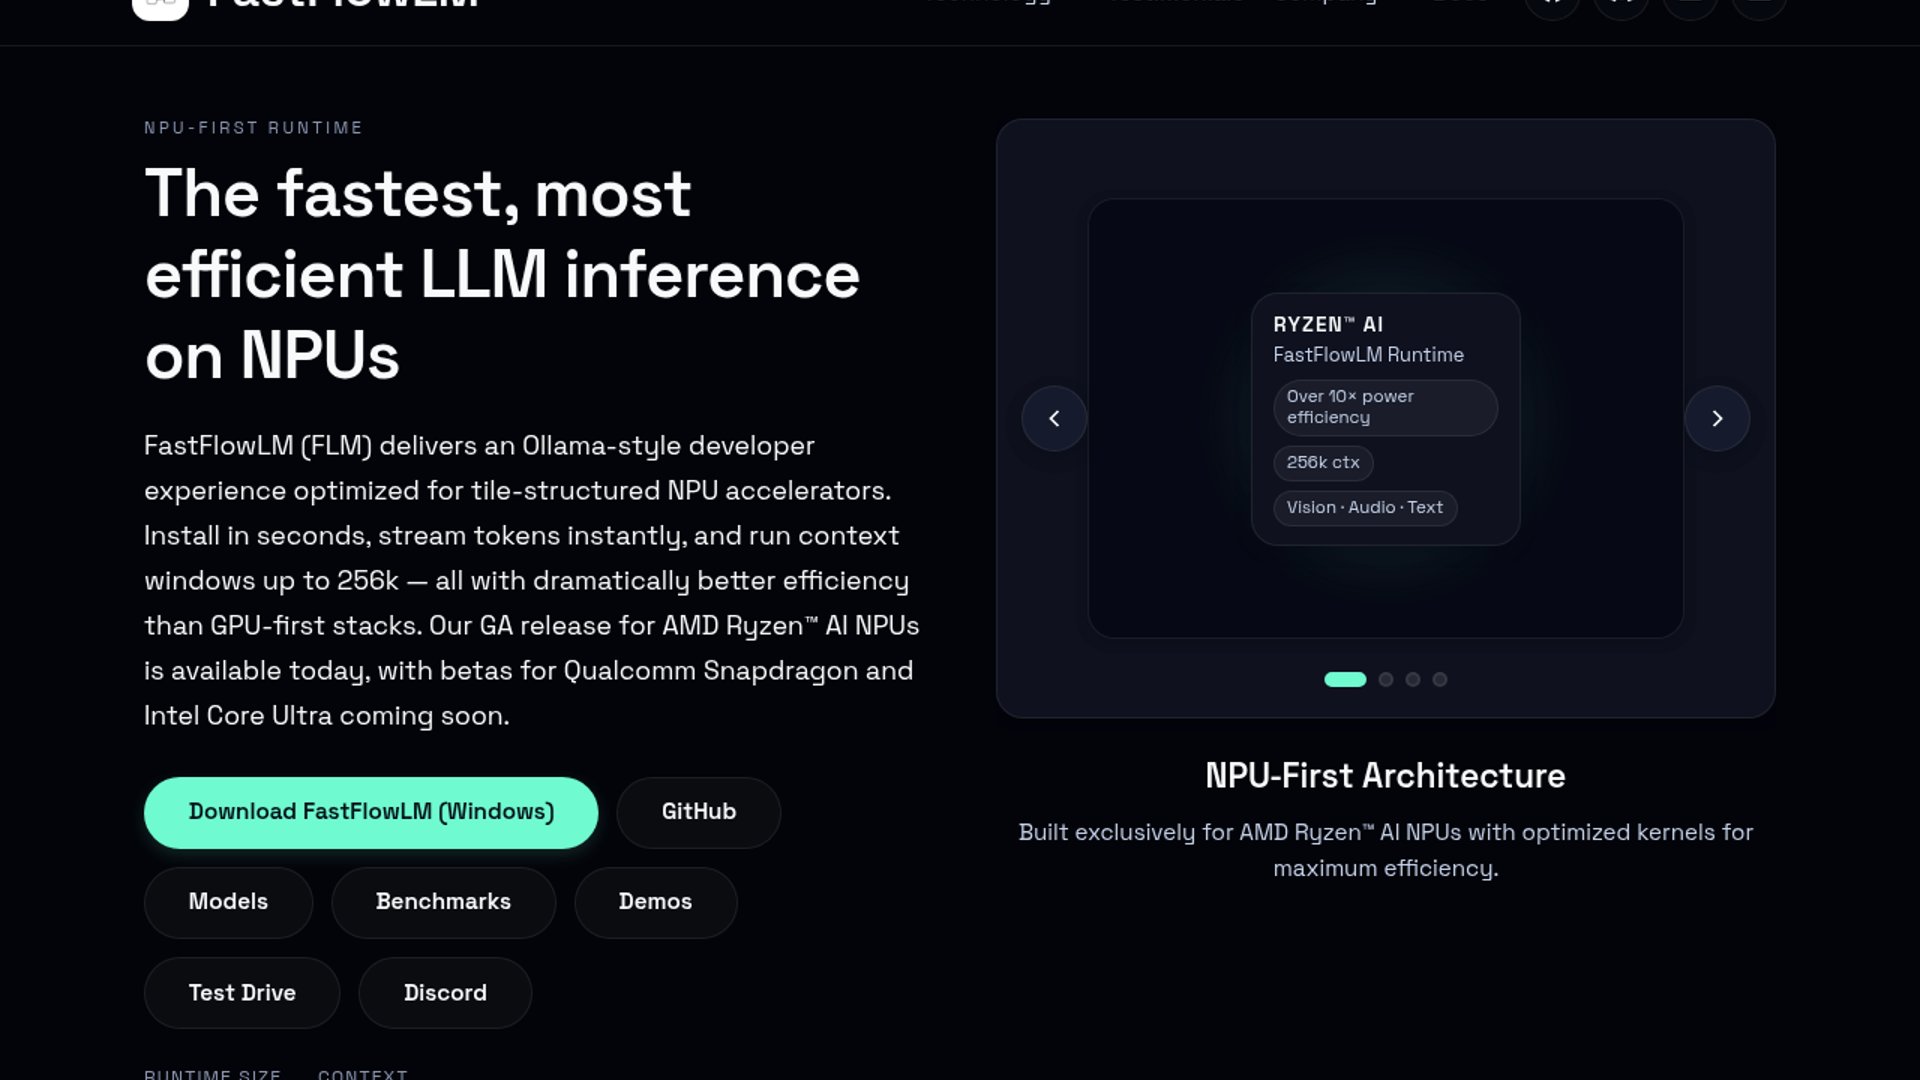Jump to the third carousel dot
This screenshot has width=1920, height=1080.
click(x=1413, y=679)
